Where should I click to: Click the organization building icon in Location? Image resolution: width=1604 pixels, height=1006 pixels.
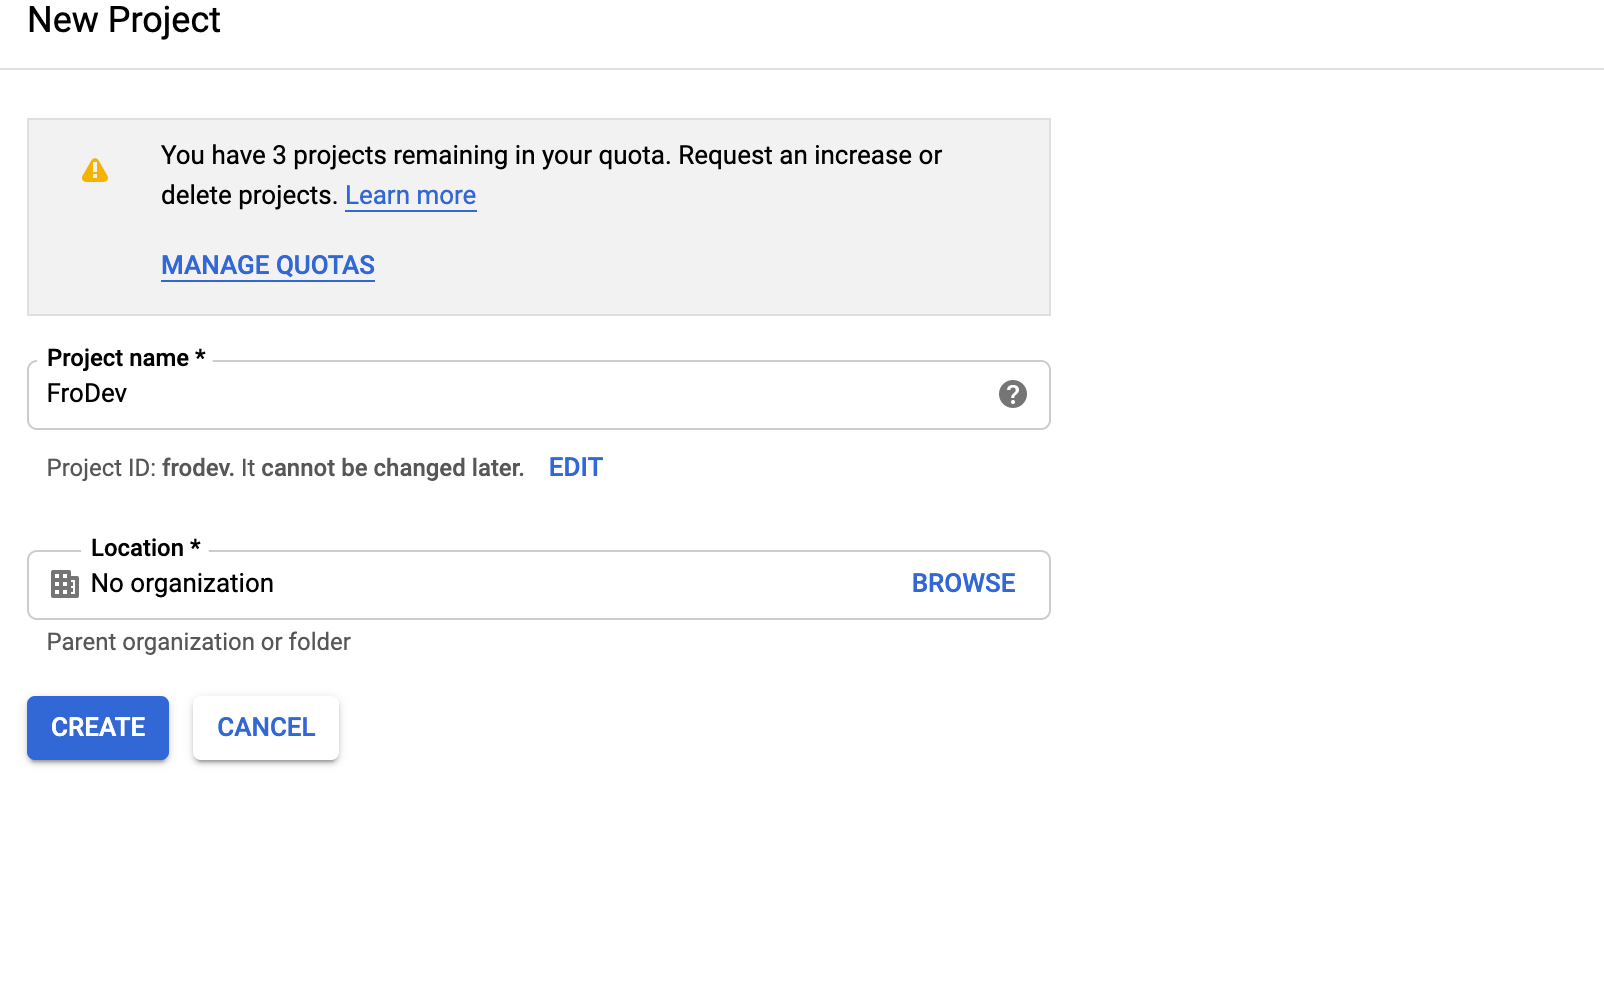click(65, 584)
